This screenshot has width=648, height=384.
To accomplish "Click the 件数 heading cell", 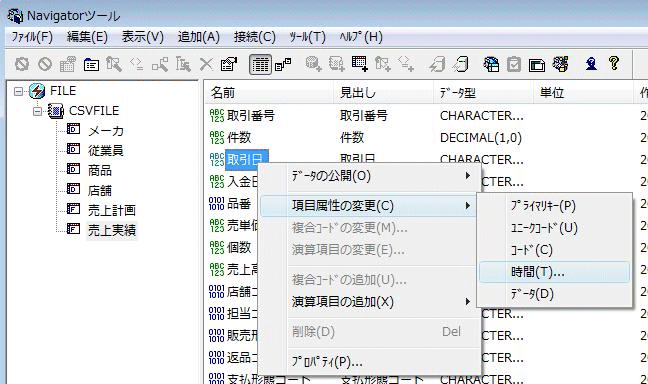I will click(352, 138).
